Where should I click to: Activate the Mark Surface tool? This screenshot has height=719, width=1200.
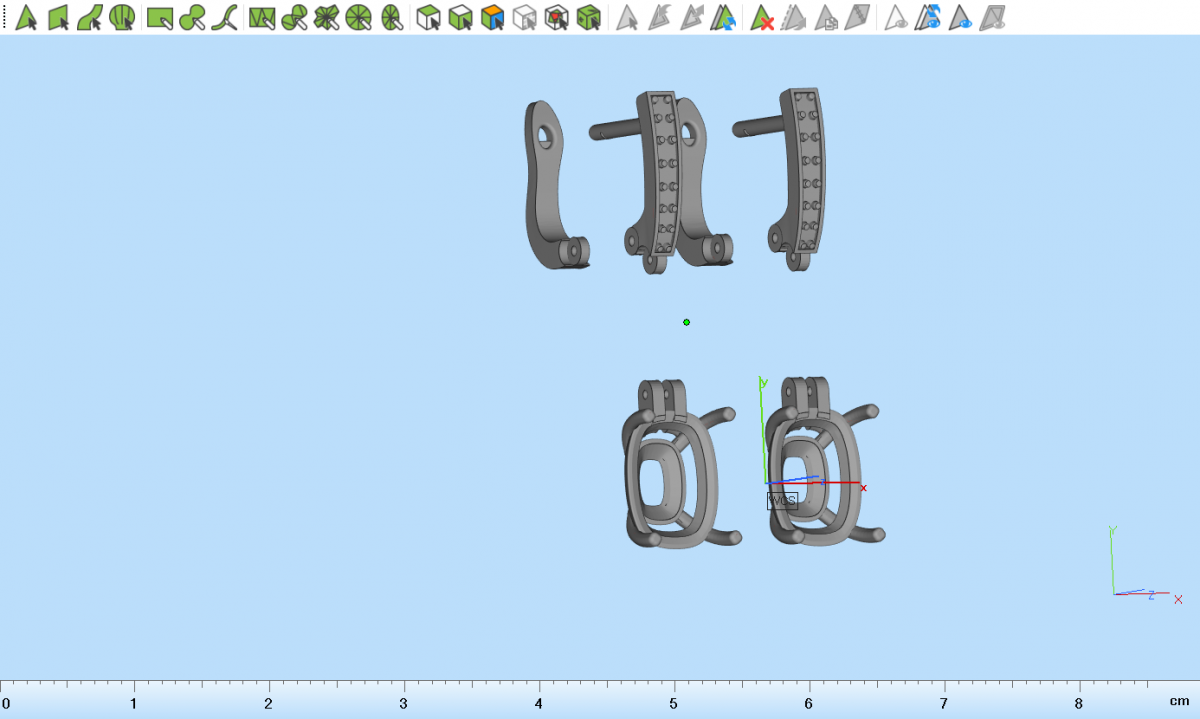[90, 17]
